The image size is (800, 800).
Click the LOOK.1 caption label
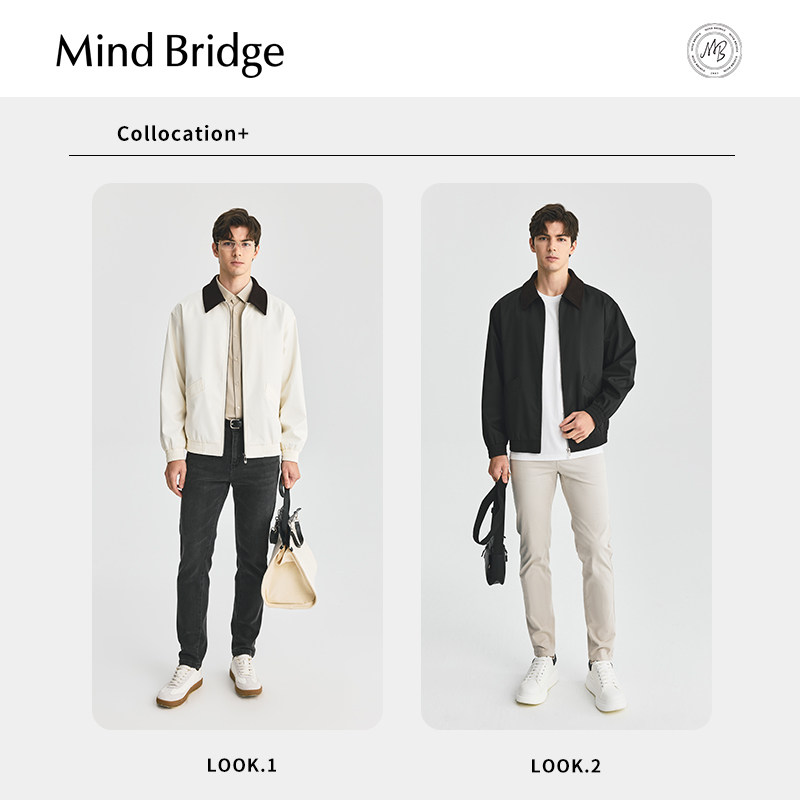[241, 765]
